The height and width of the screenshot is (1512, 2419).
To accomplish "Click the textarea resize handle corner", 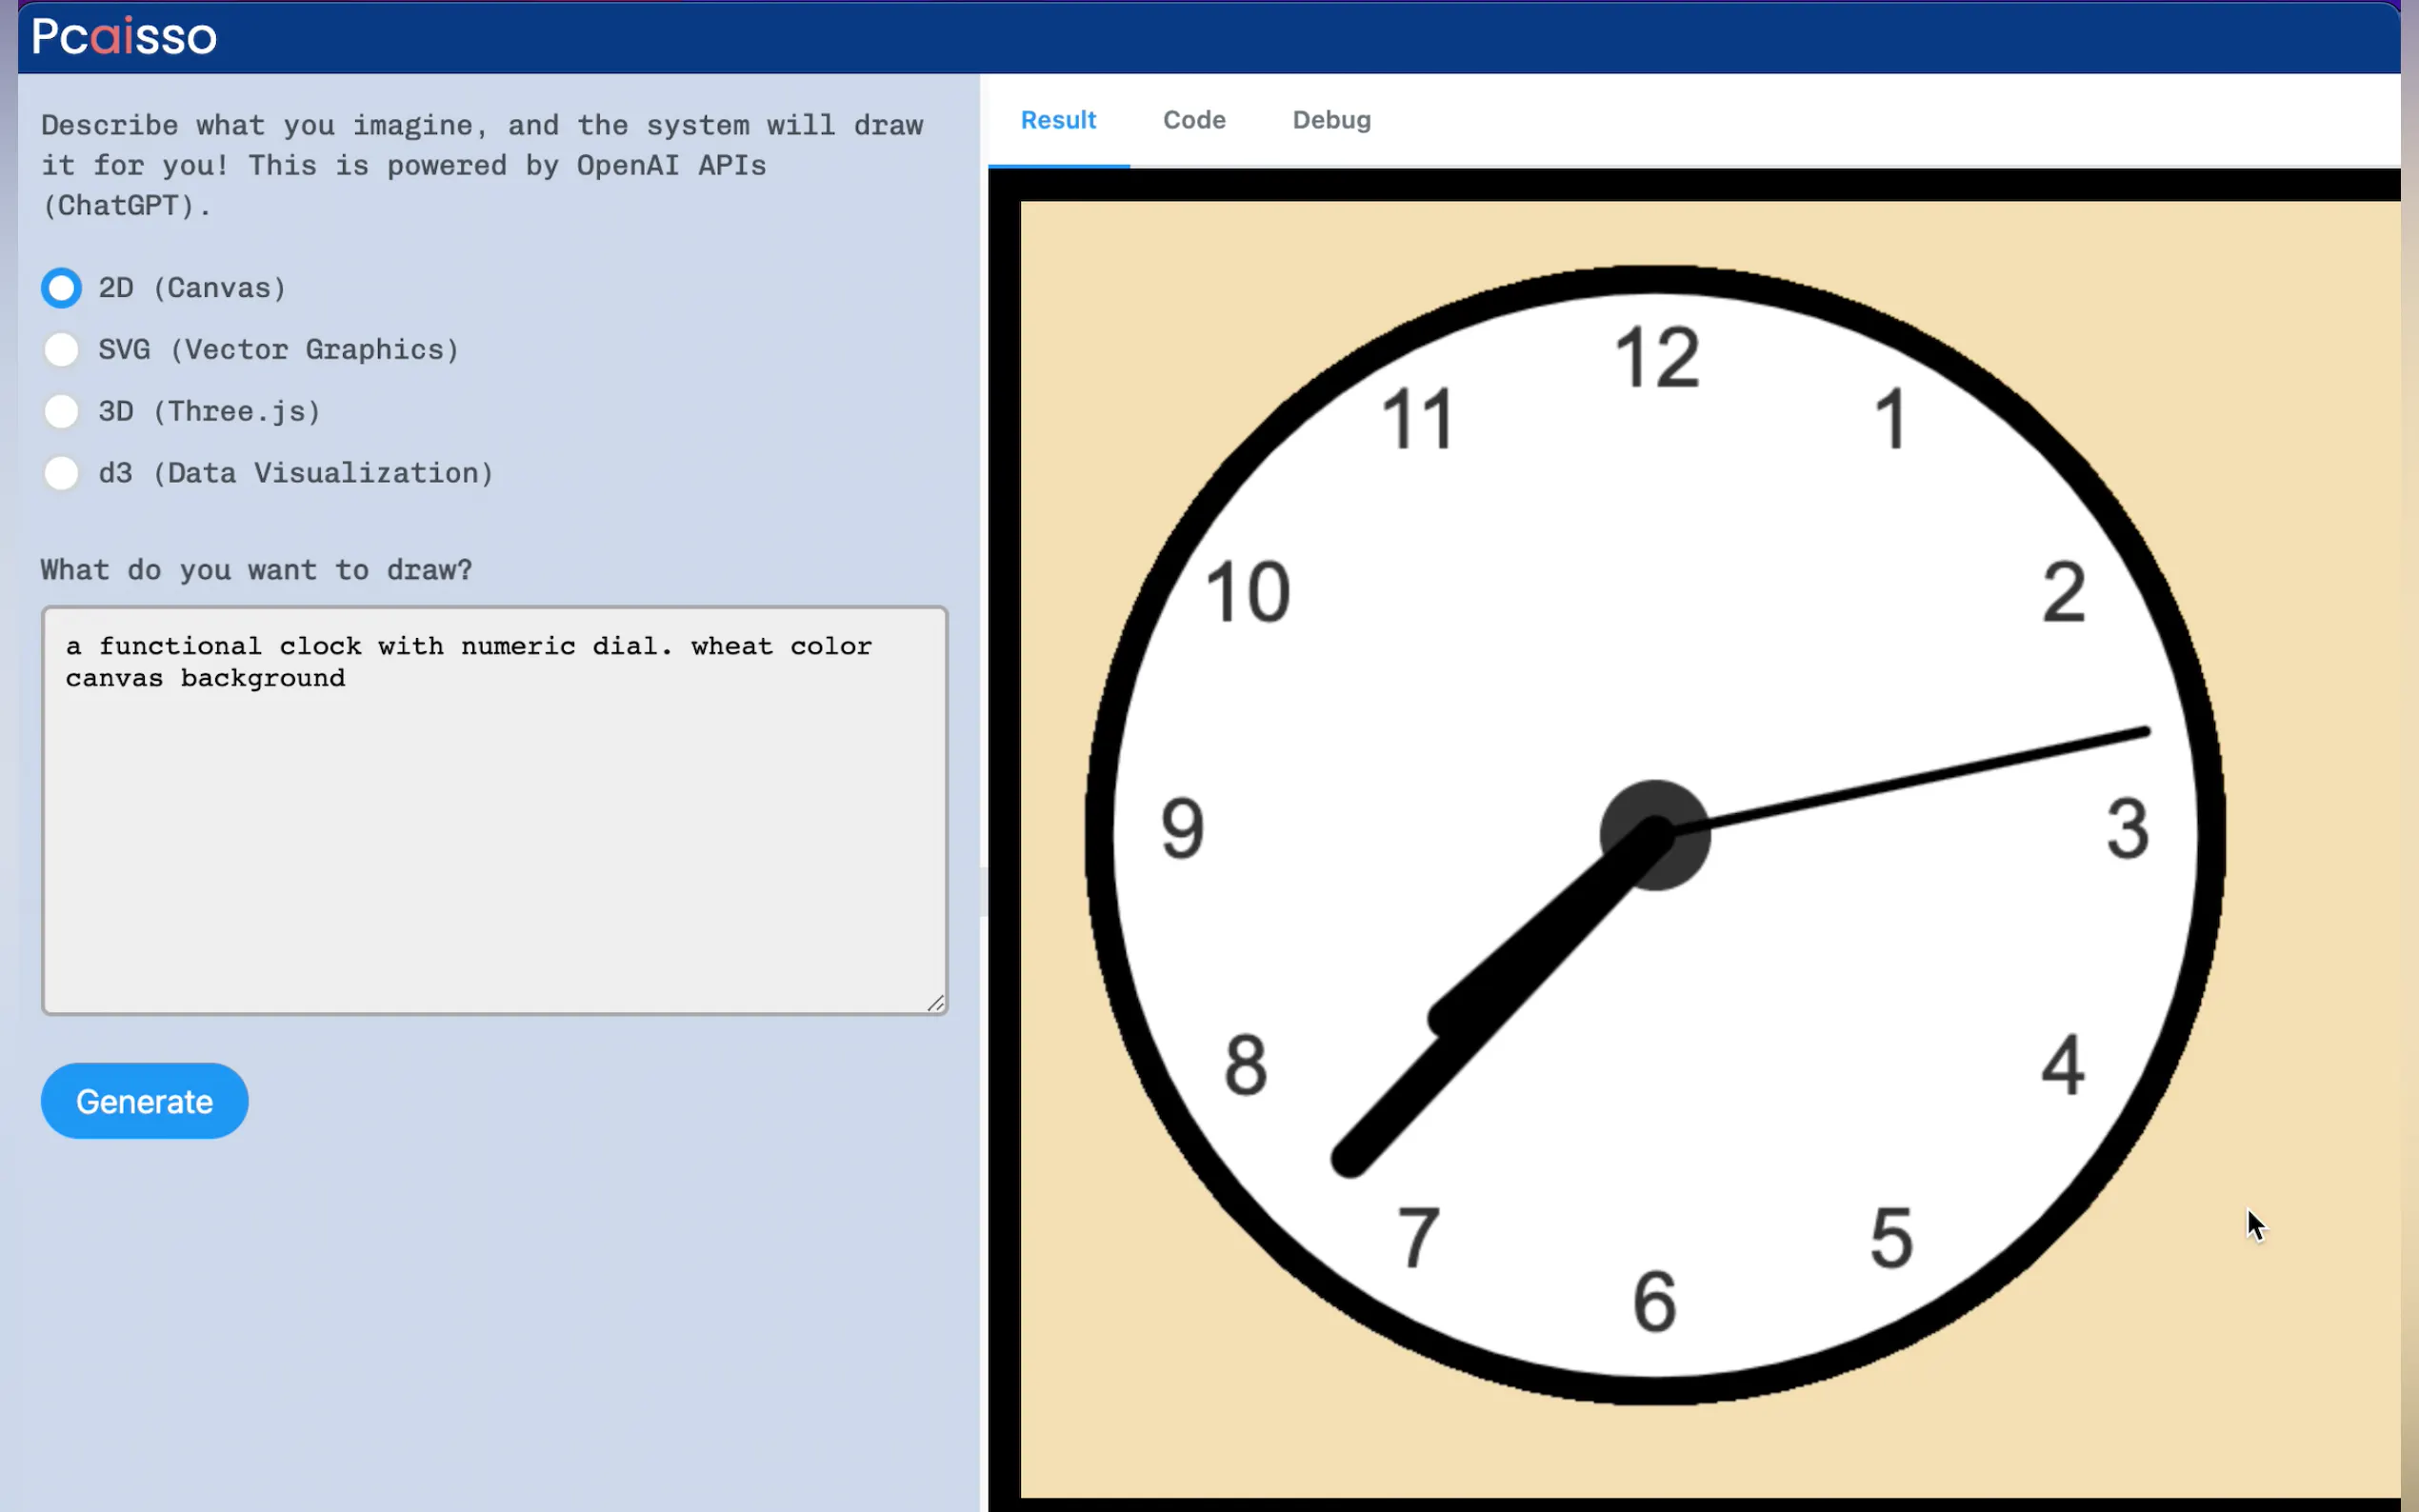I will point(936,1003).
